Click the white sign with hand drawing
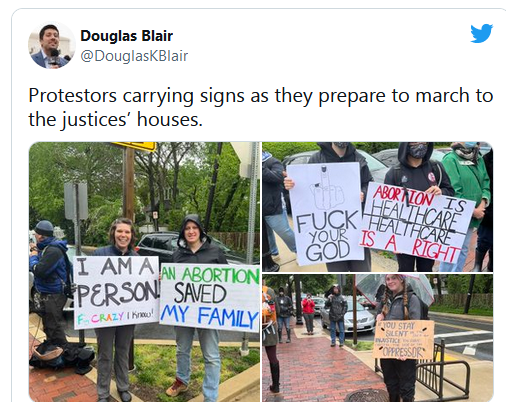 click(325, 213)
